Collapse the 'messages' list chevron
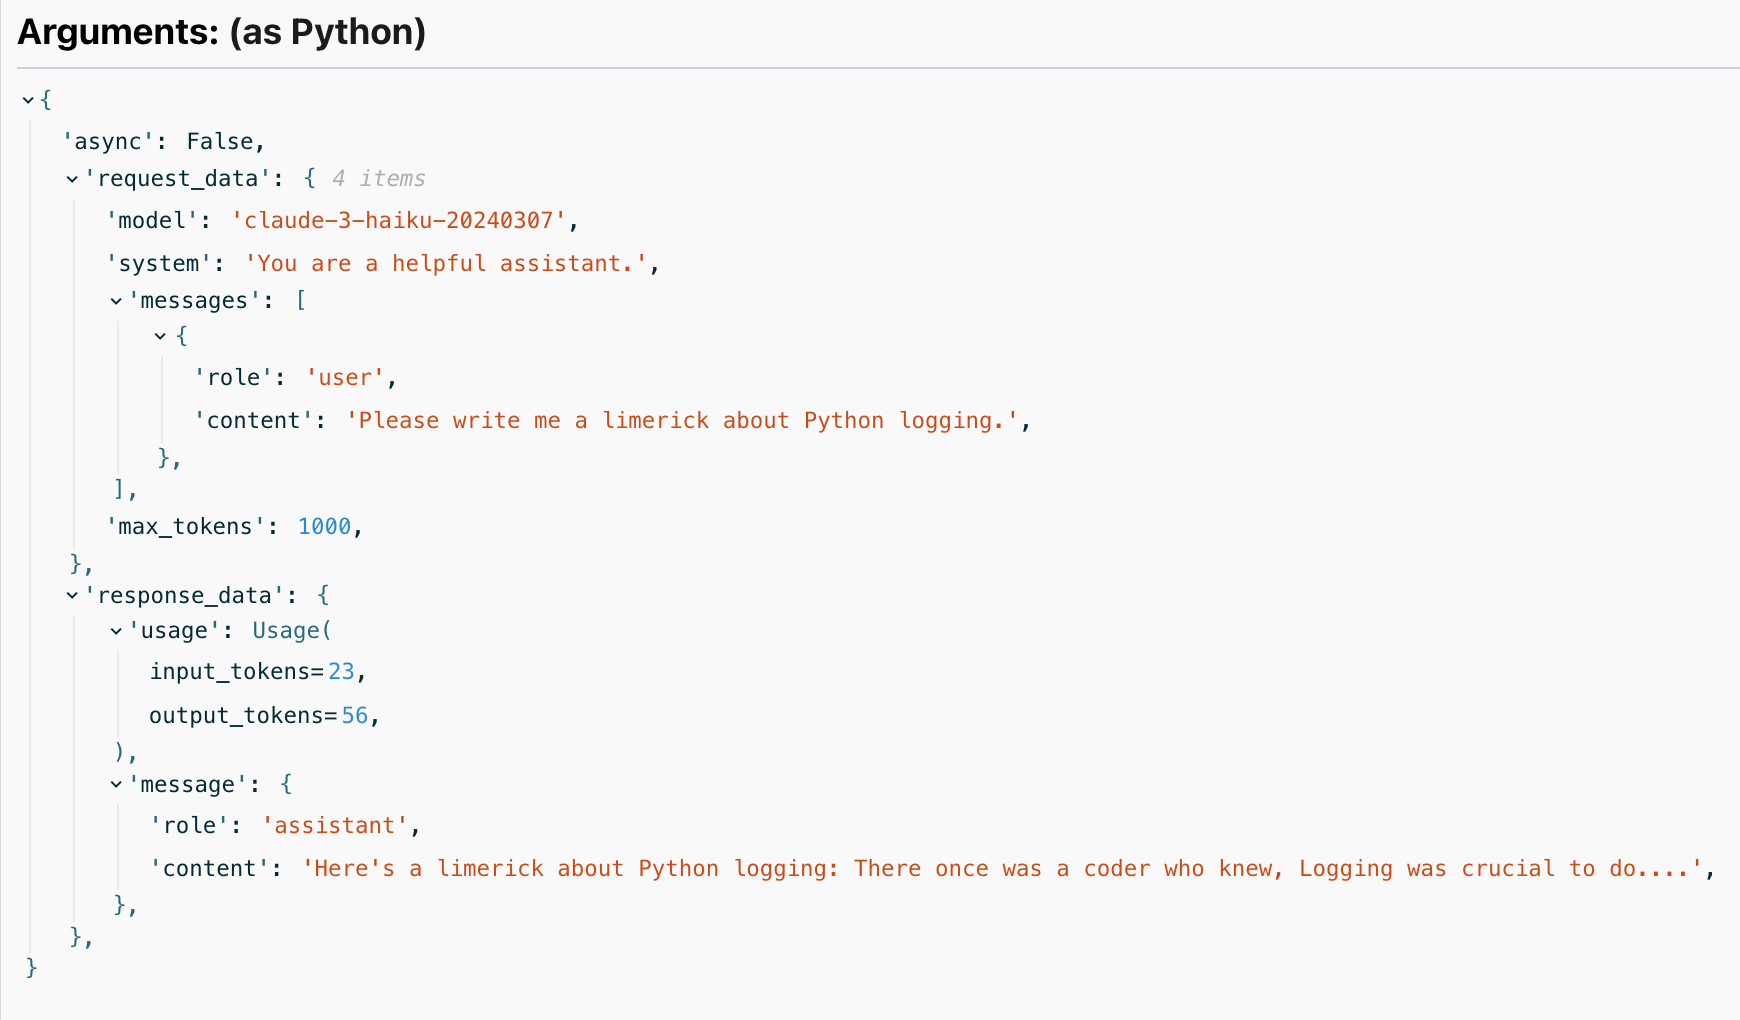 116,301
